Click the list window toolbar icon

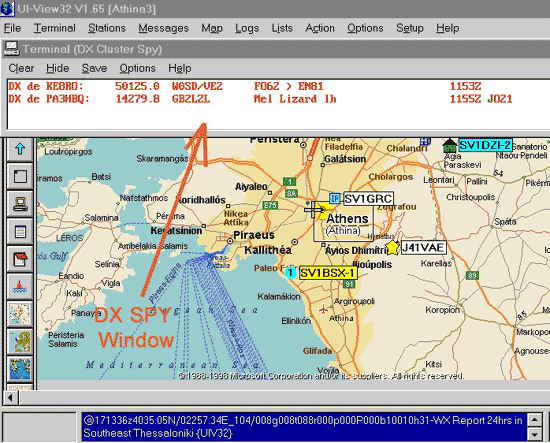click(x=20, y=231)
